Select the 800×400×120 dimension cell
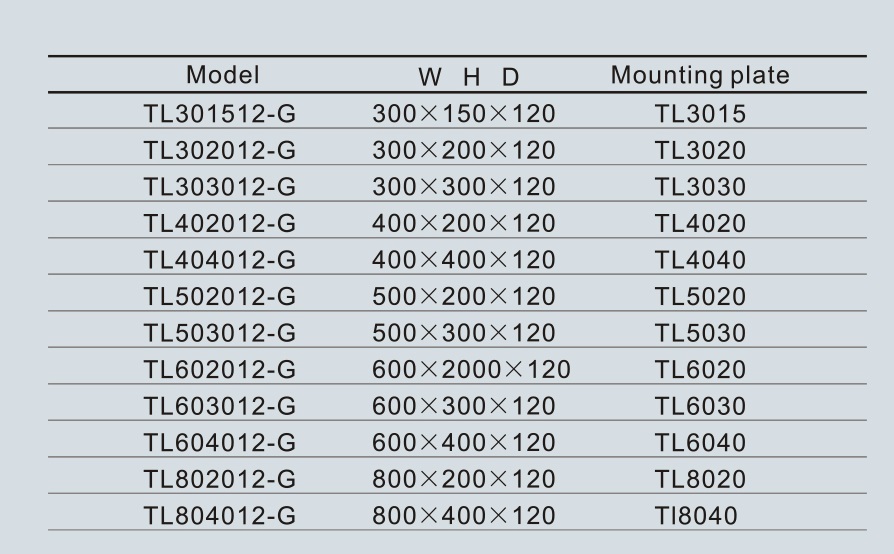 [x=464, y=515]
